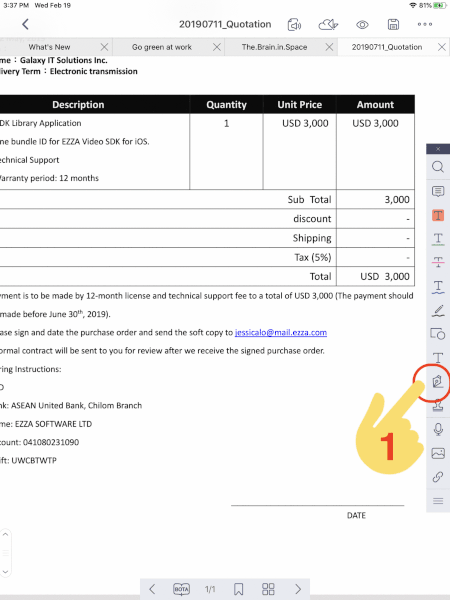450x600 pixels.
Task: Open the page thumbnails grid view
Action: coord(268,589)
